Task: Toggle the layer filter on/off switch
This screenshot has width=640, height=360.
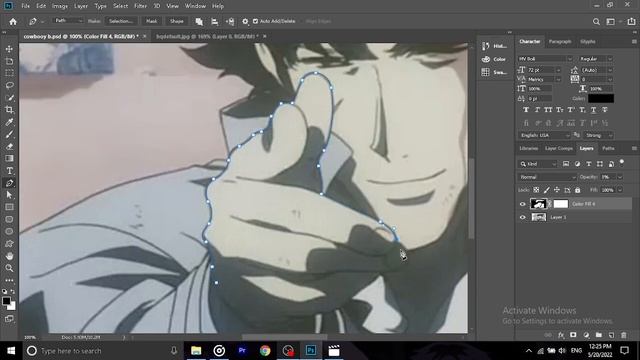Action: (622, 163)
